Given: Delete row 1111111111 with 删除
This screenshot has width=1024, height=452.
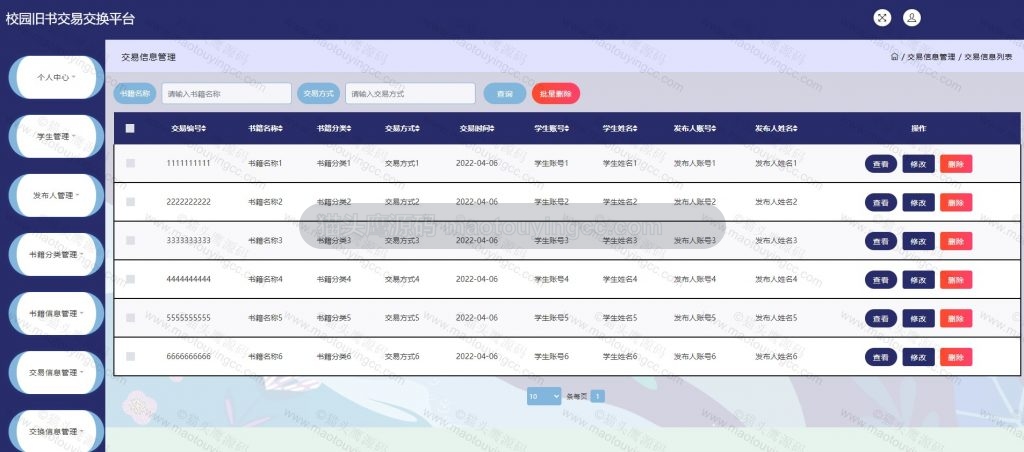Looking at the screenshot, I should 956,164.
